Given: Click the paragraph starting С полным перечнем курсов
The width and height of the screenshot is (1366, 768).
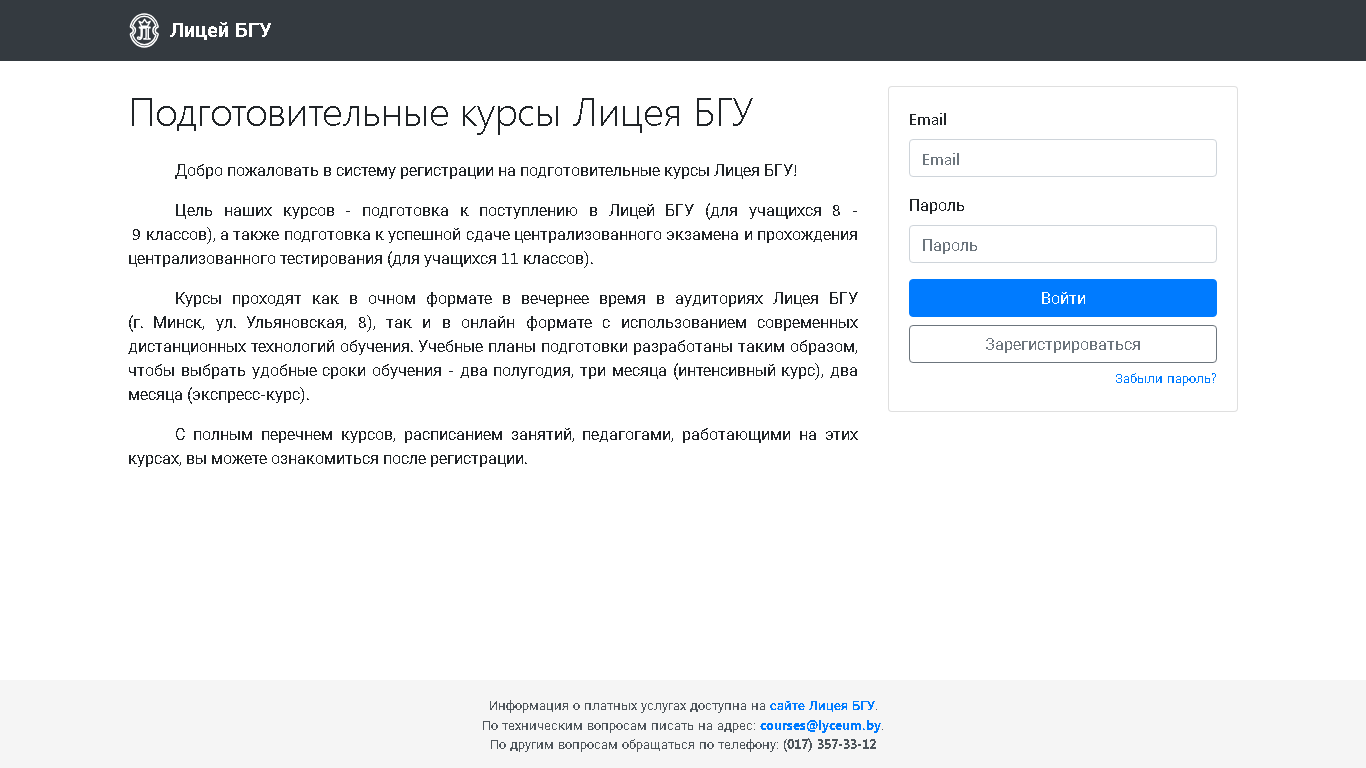Looking at the screenshot, I should [493, 447].
